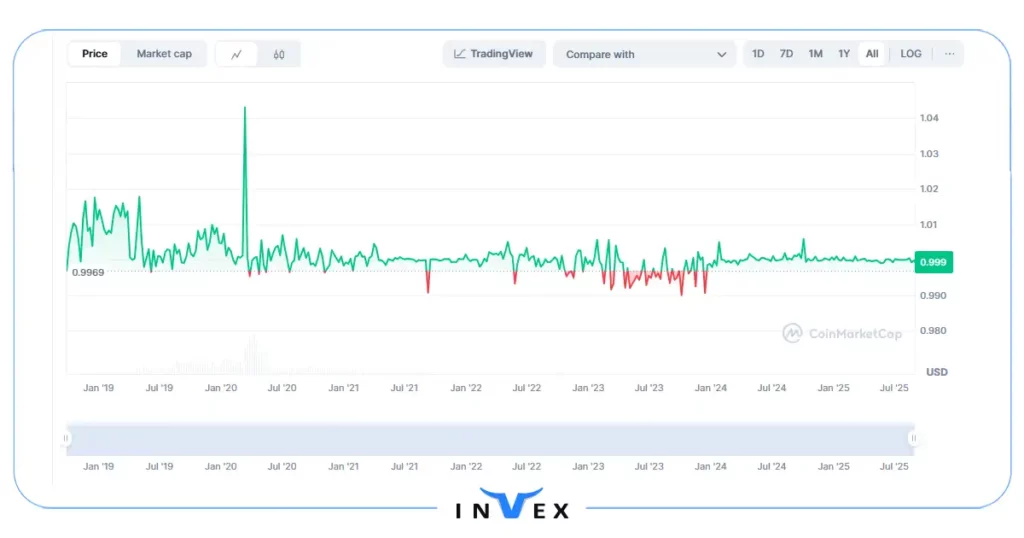Switch to the line chart icon
Image resolution: width=1024 pixels, height=538 pixels.
point(236,54)
